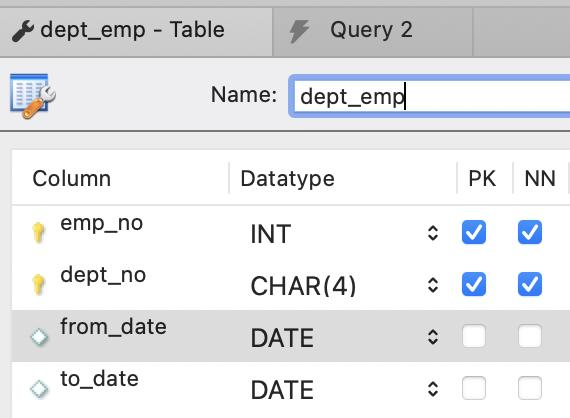Uncheck NN for dept_no
This screenshot has width=570, height=418.
pyautogui.click(x=530, y=284)
